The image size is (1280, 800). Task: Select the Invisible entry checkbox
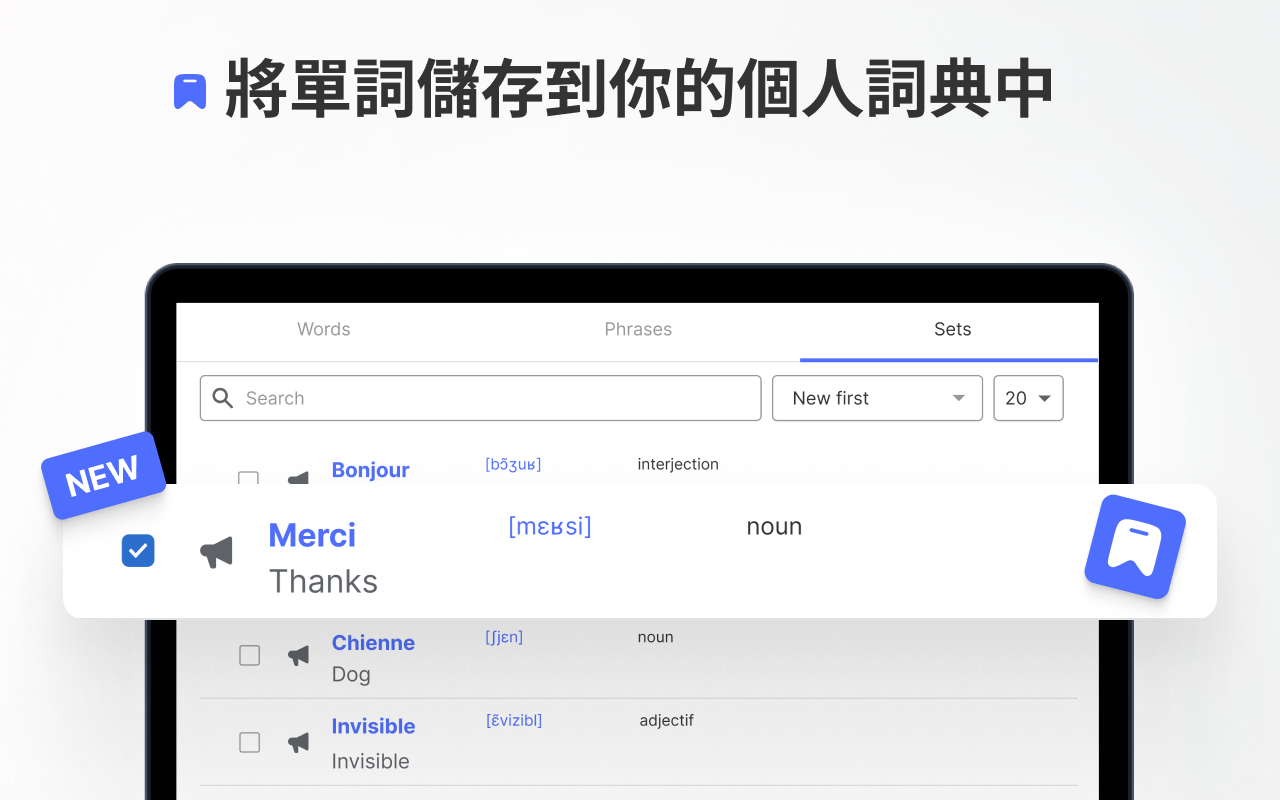point(249,742)
